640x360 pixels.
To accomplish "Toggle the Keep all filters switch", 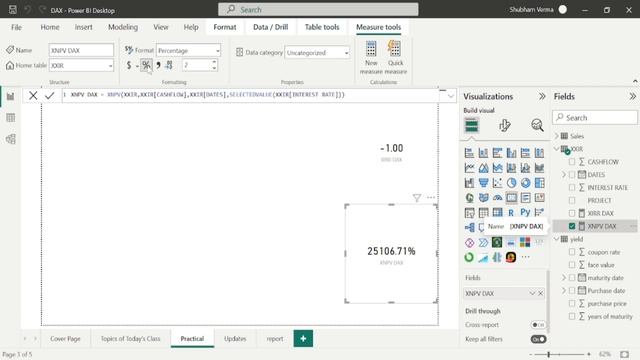I will [x=538, y=339].
